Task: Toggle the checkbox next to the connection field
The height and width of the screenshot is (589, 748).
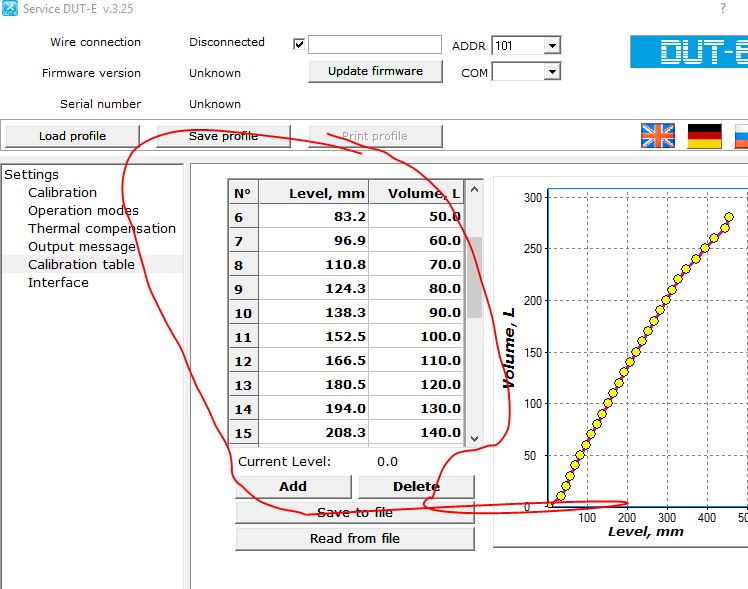Action: point(299,45)
